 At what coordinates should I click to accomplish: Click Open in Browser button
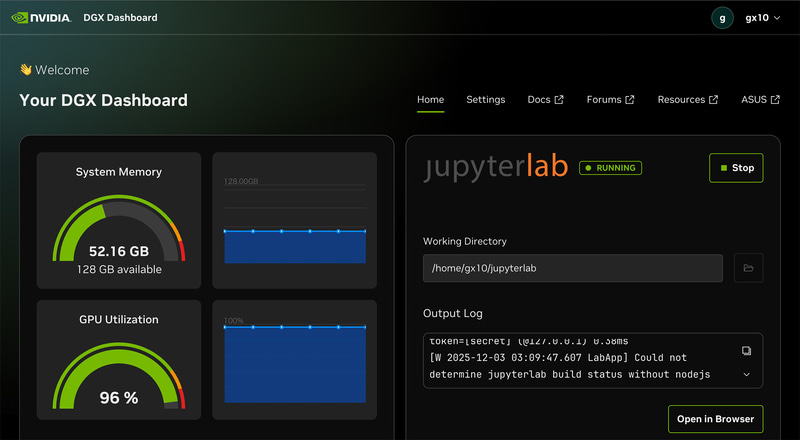click(715, 419)
